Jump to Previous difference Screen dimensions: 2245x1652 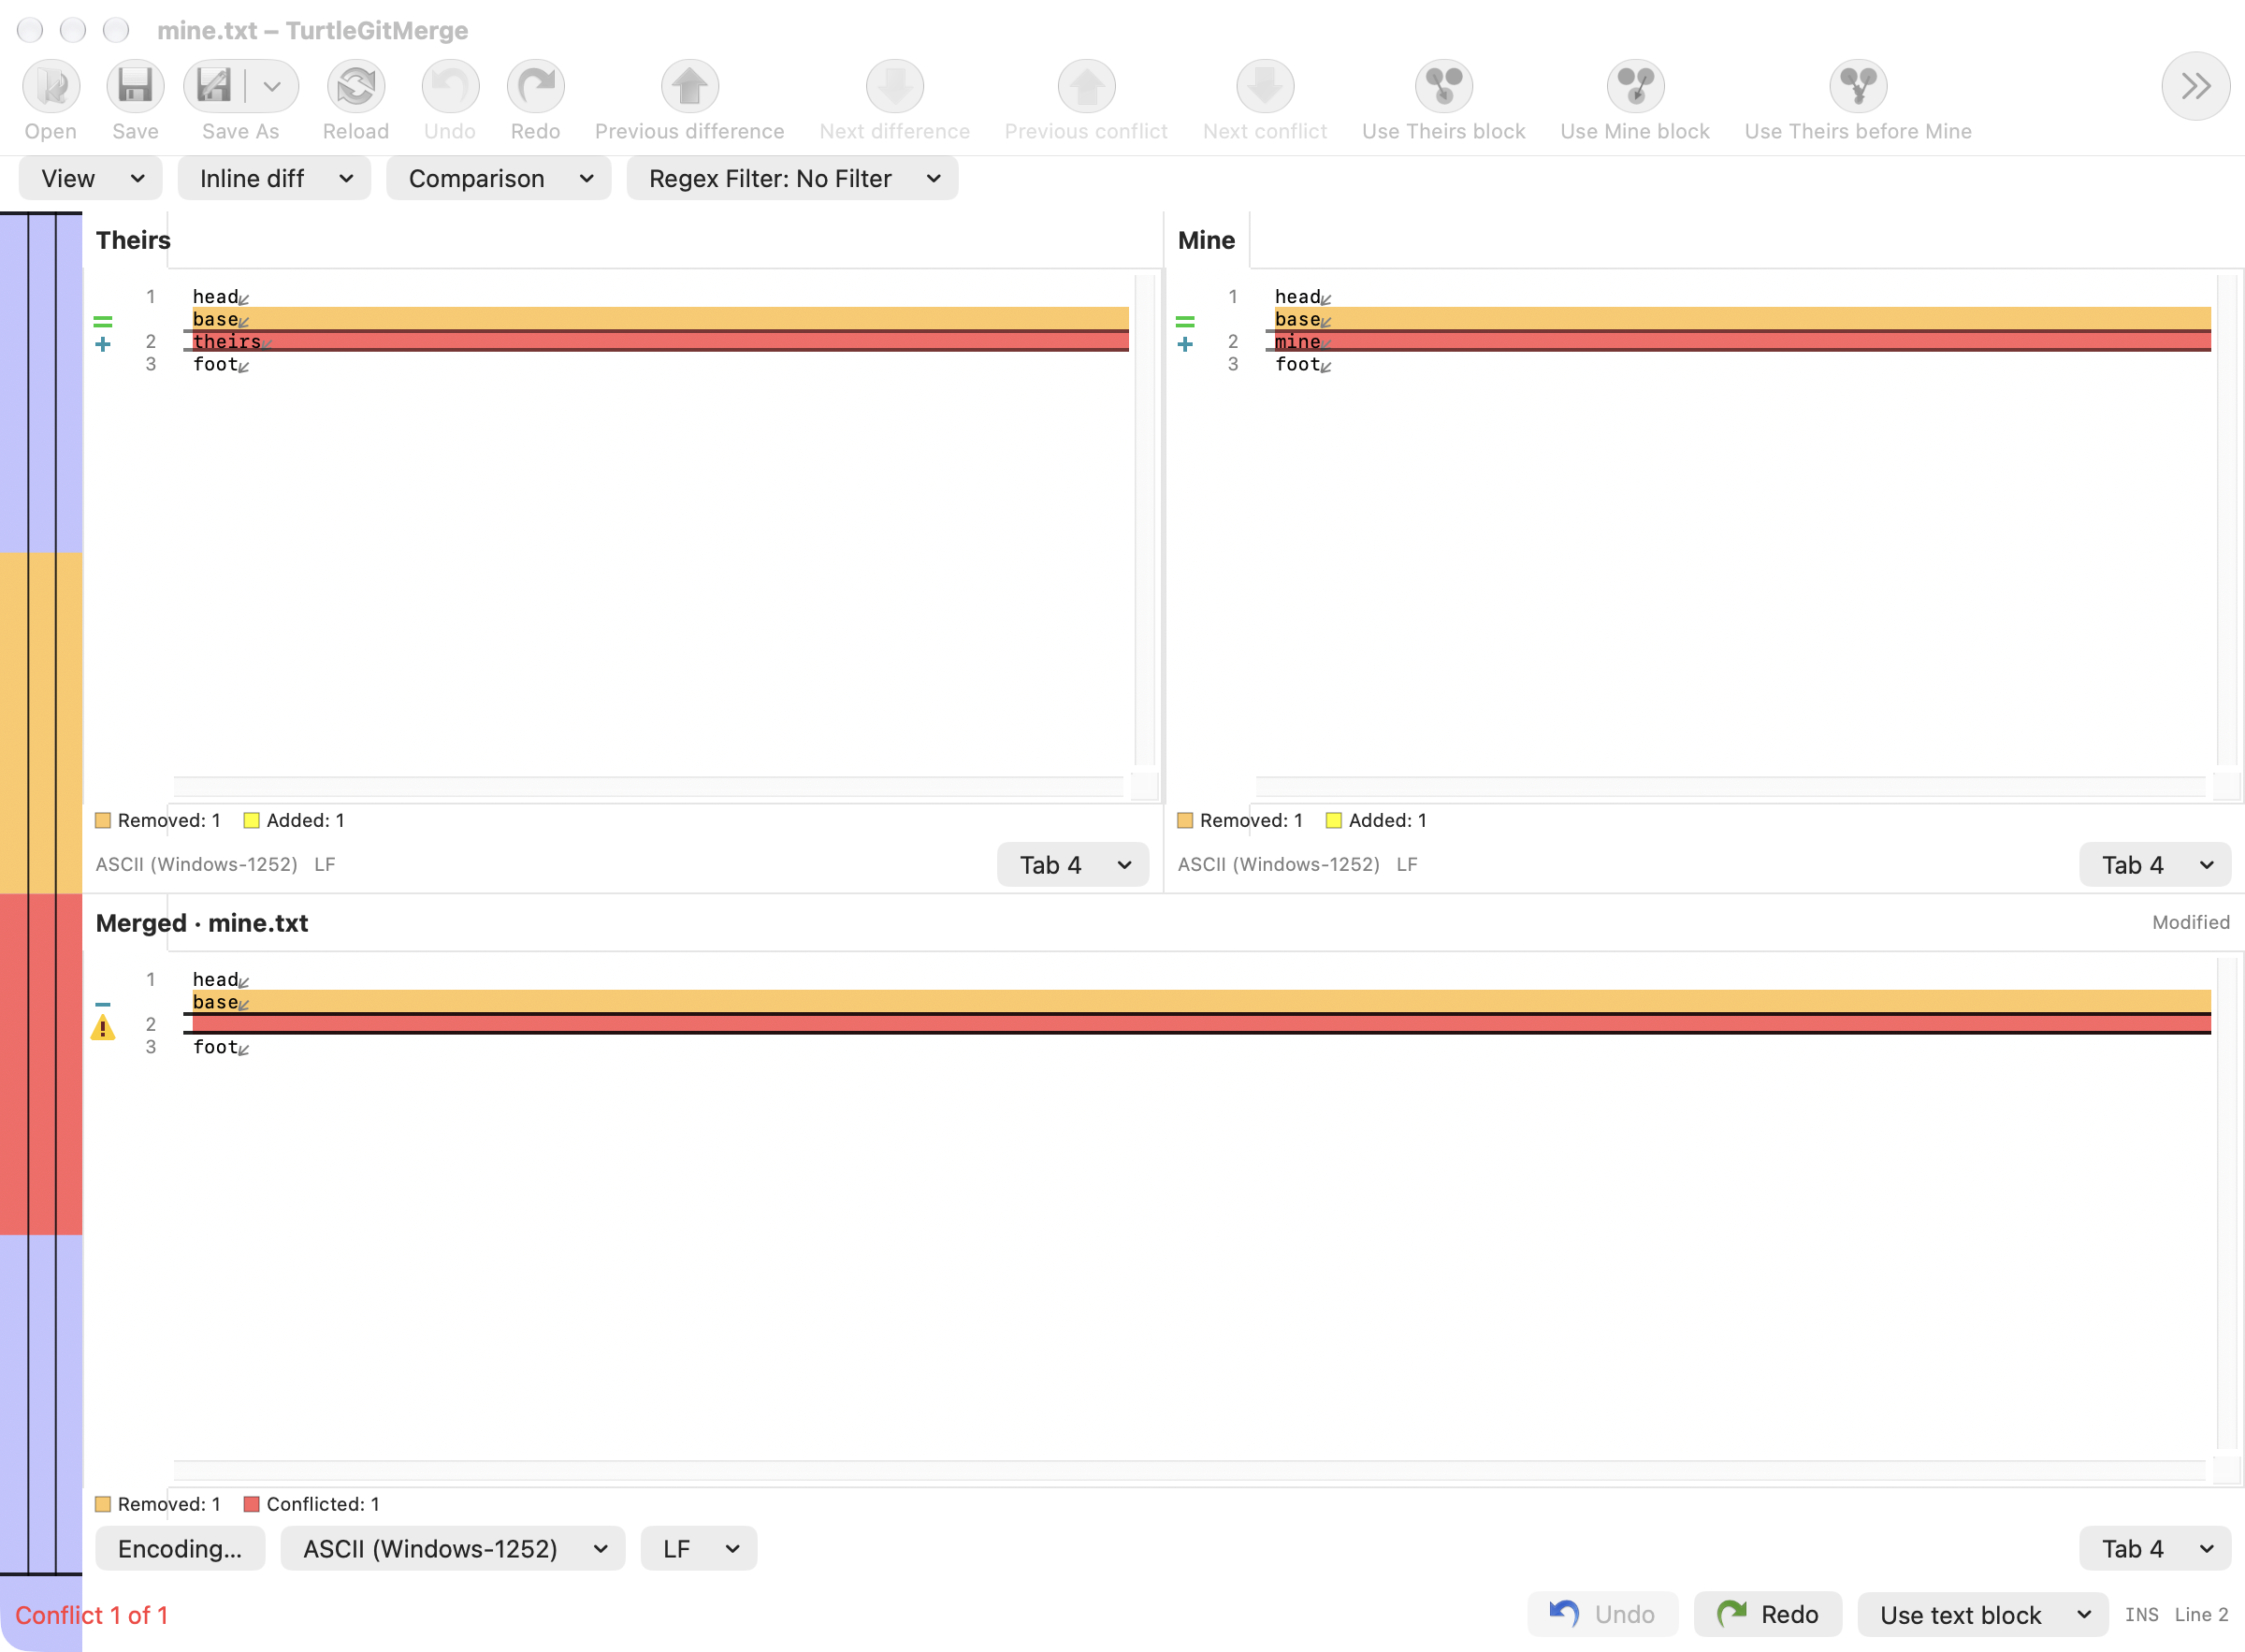(689, 87)
